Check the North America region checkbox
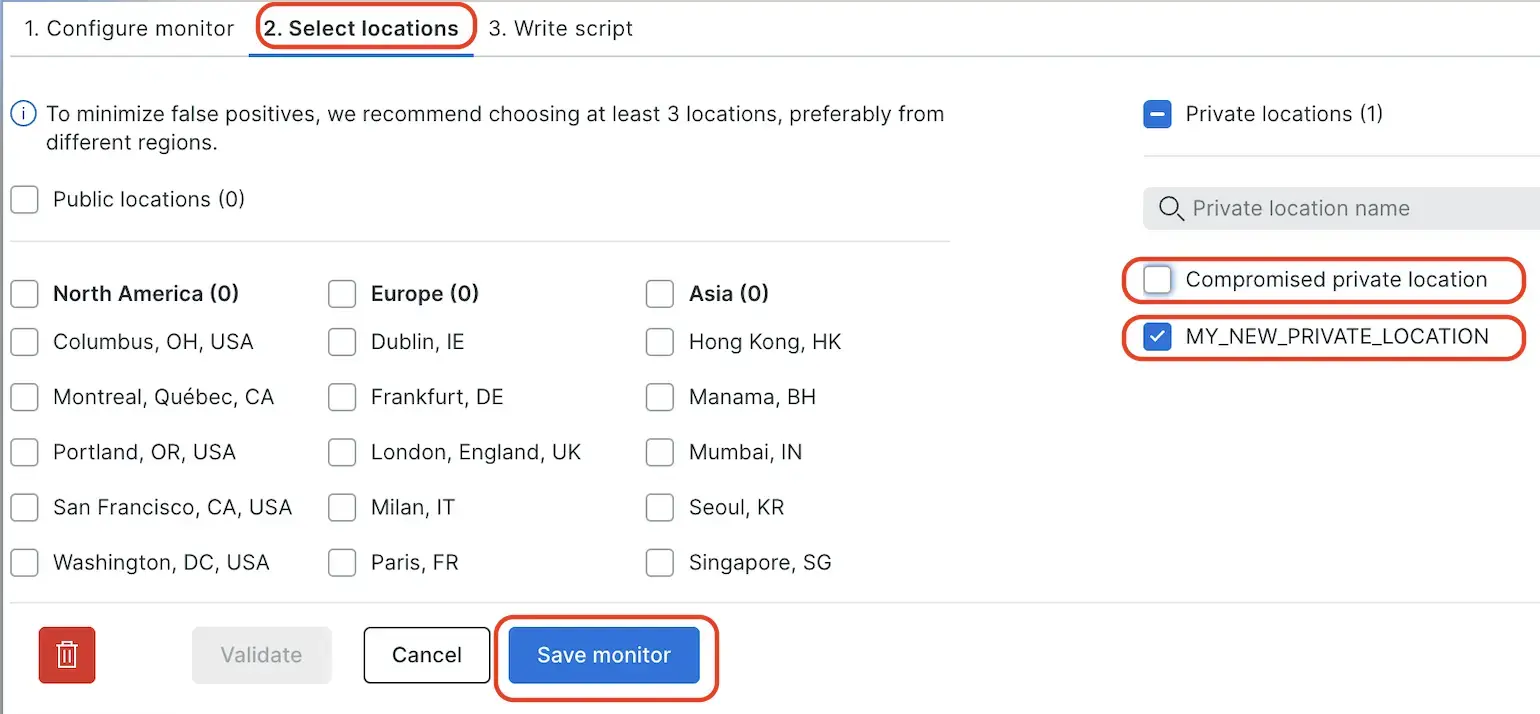1540x714 pixels. tap(24, 294)
